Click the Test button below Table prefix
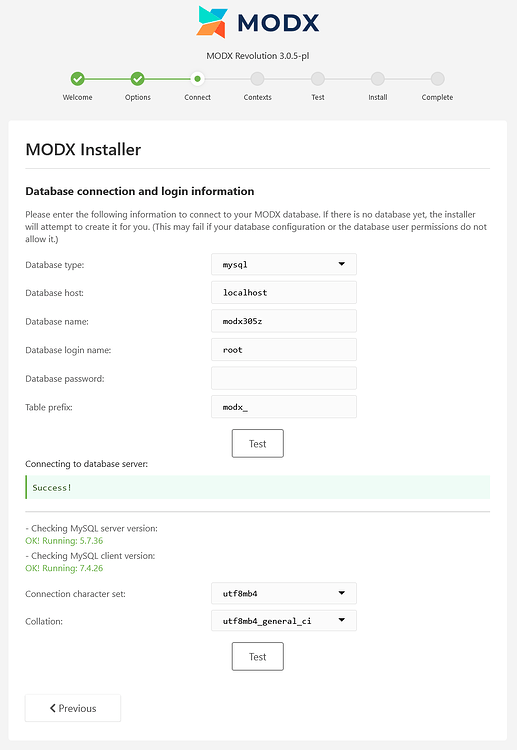 click(x=258, y=443)
